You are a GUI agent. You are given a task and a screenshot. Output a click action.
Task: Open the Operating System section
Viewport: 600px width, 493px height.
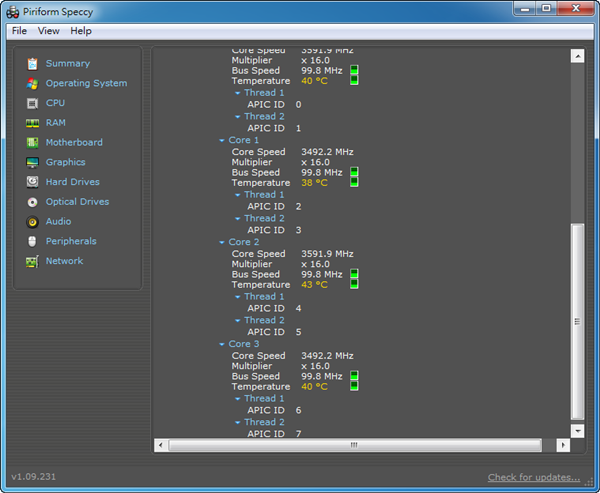(x=86, y=83)
